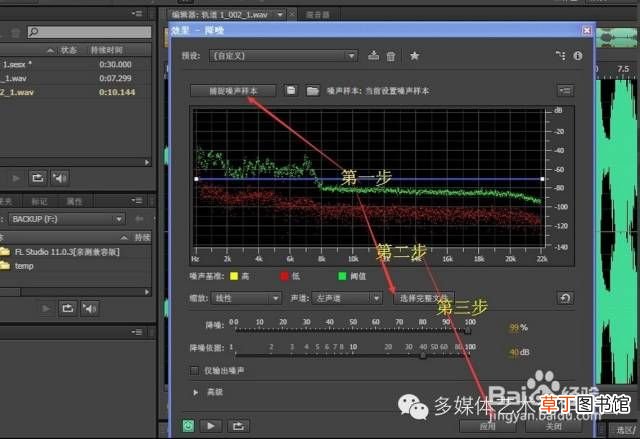Toggle auto-play speaker in Files panel
This screenshot has height=439, width=640.
click(x=60, y=177)
